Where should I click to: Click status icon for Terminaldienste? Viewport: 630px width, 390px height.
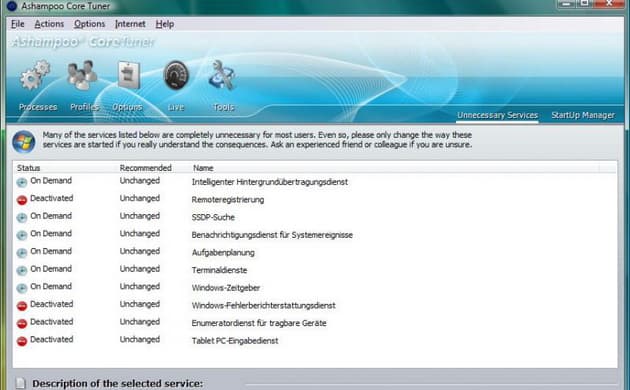(x=22, y=271)
